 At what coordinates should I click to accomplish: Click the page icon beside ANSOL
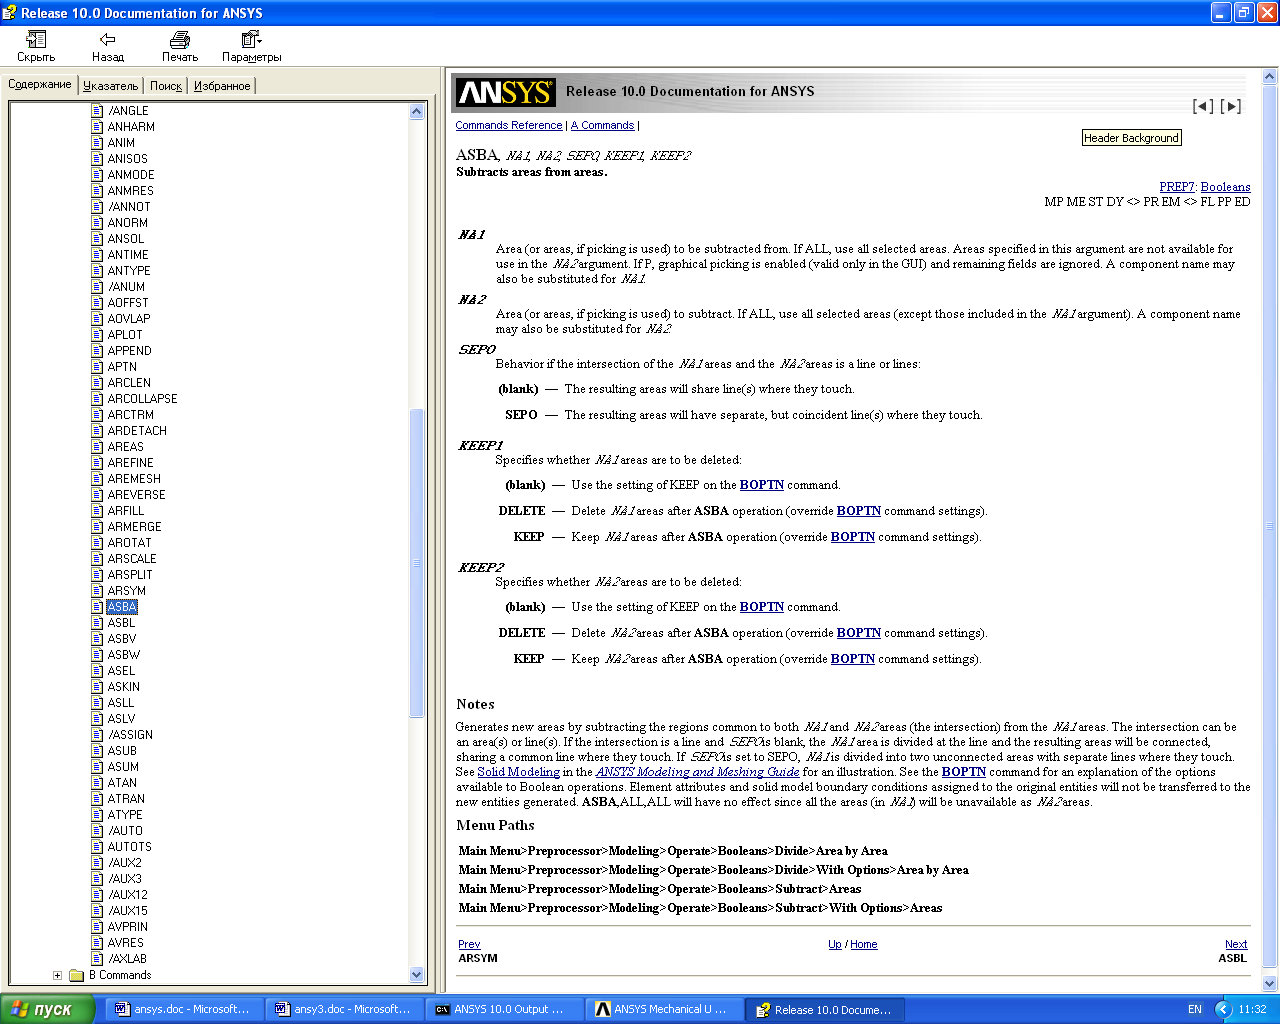pos(97,239)
